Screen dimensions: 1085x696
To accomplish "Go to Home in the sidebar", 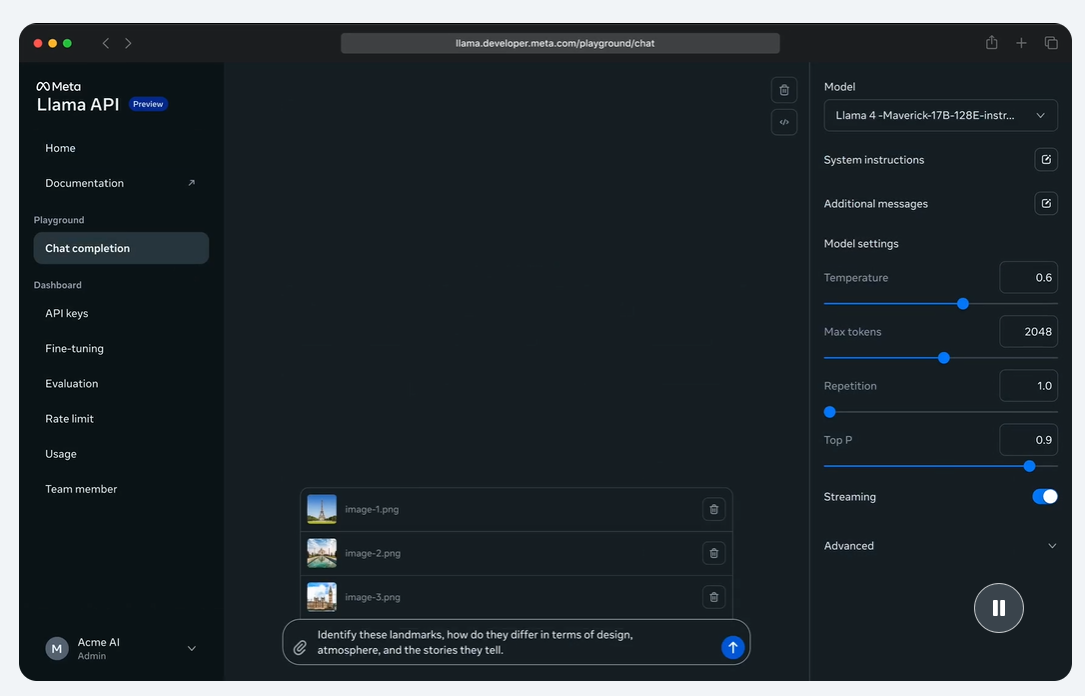I will [60, 148].
